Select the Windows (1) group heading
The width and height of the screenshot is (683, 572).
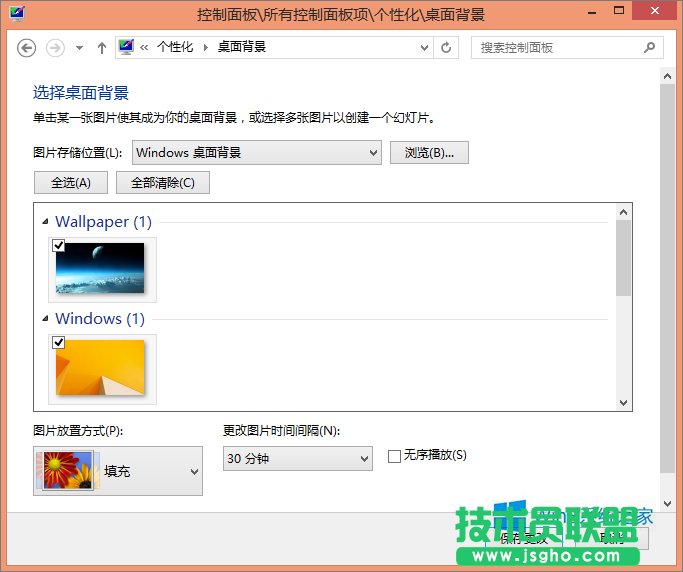point(100,319)
